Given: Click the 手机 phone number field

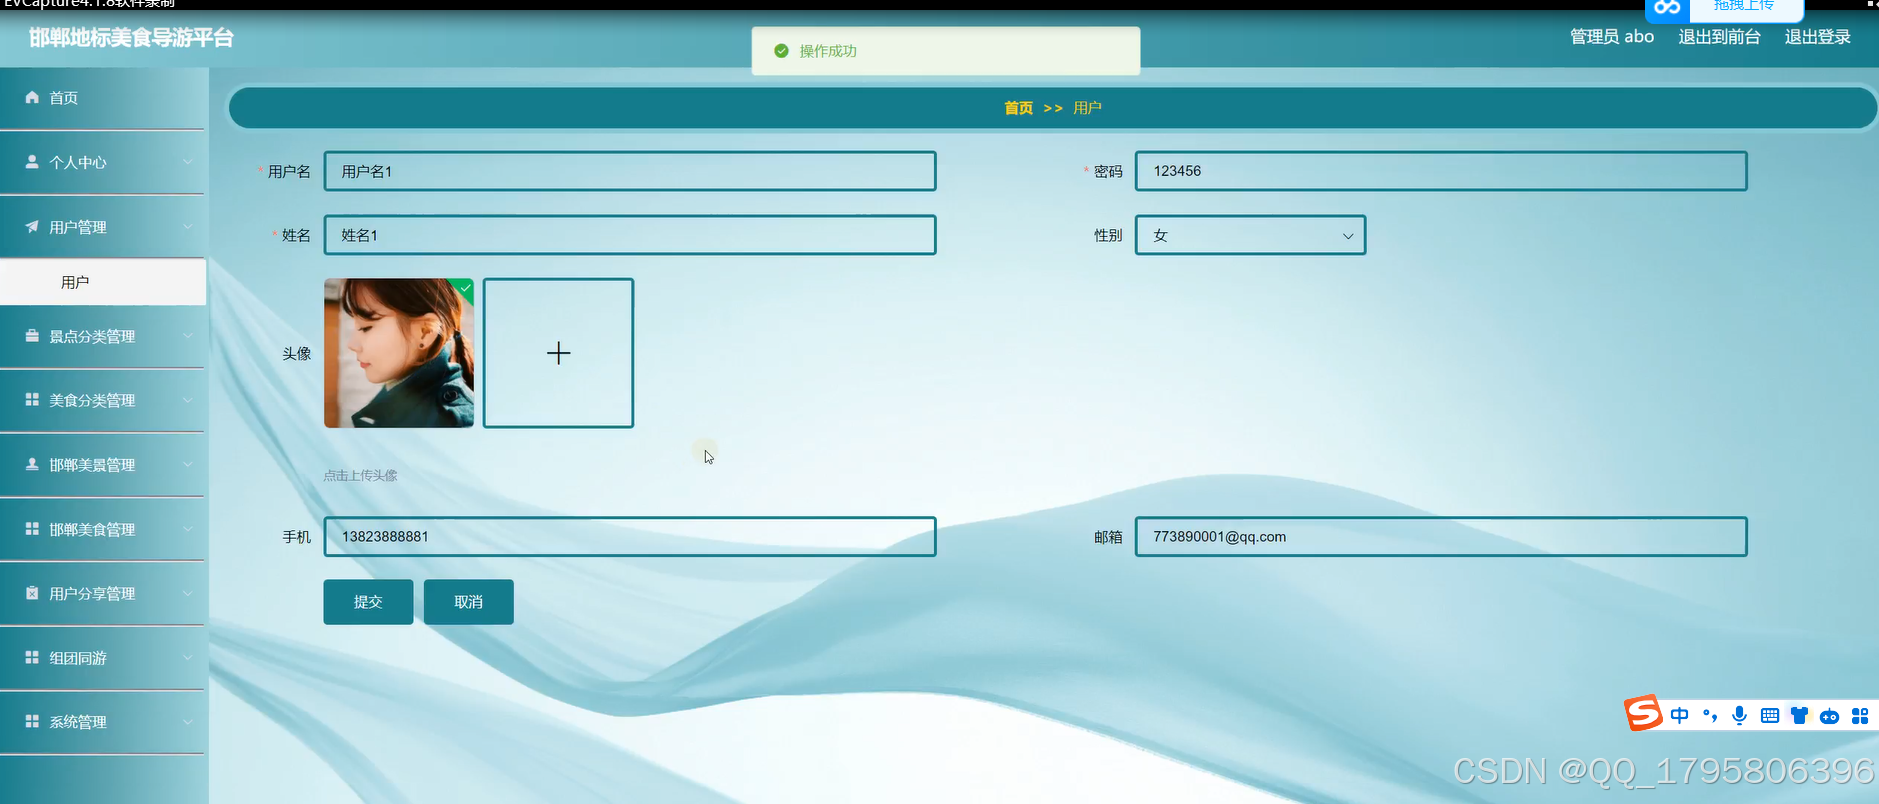Looking at the screenshot, I should [630, 536].
